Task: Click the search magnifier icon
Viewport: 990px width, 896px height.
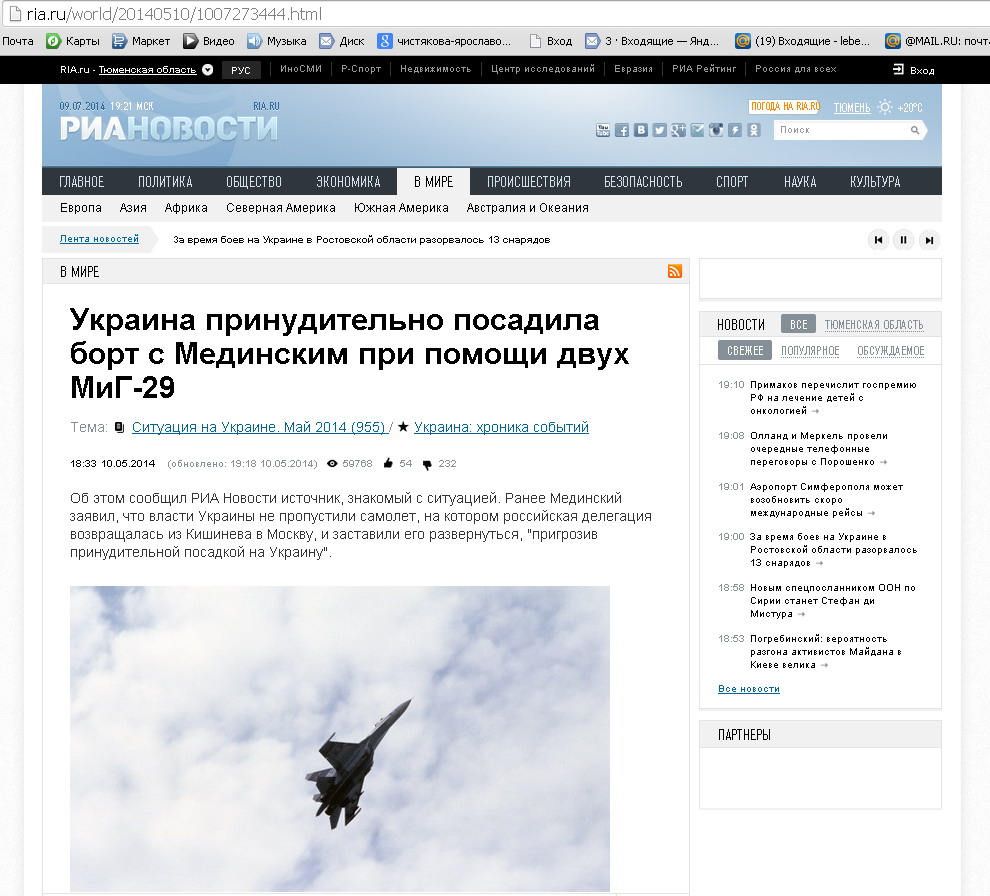Action: [915, 130]
